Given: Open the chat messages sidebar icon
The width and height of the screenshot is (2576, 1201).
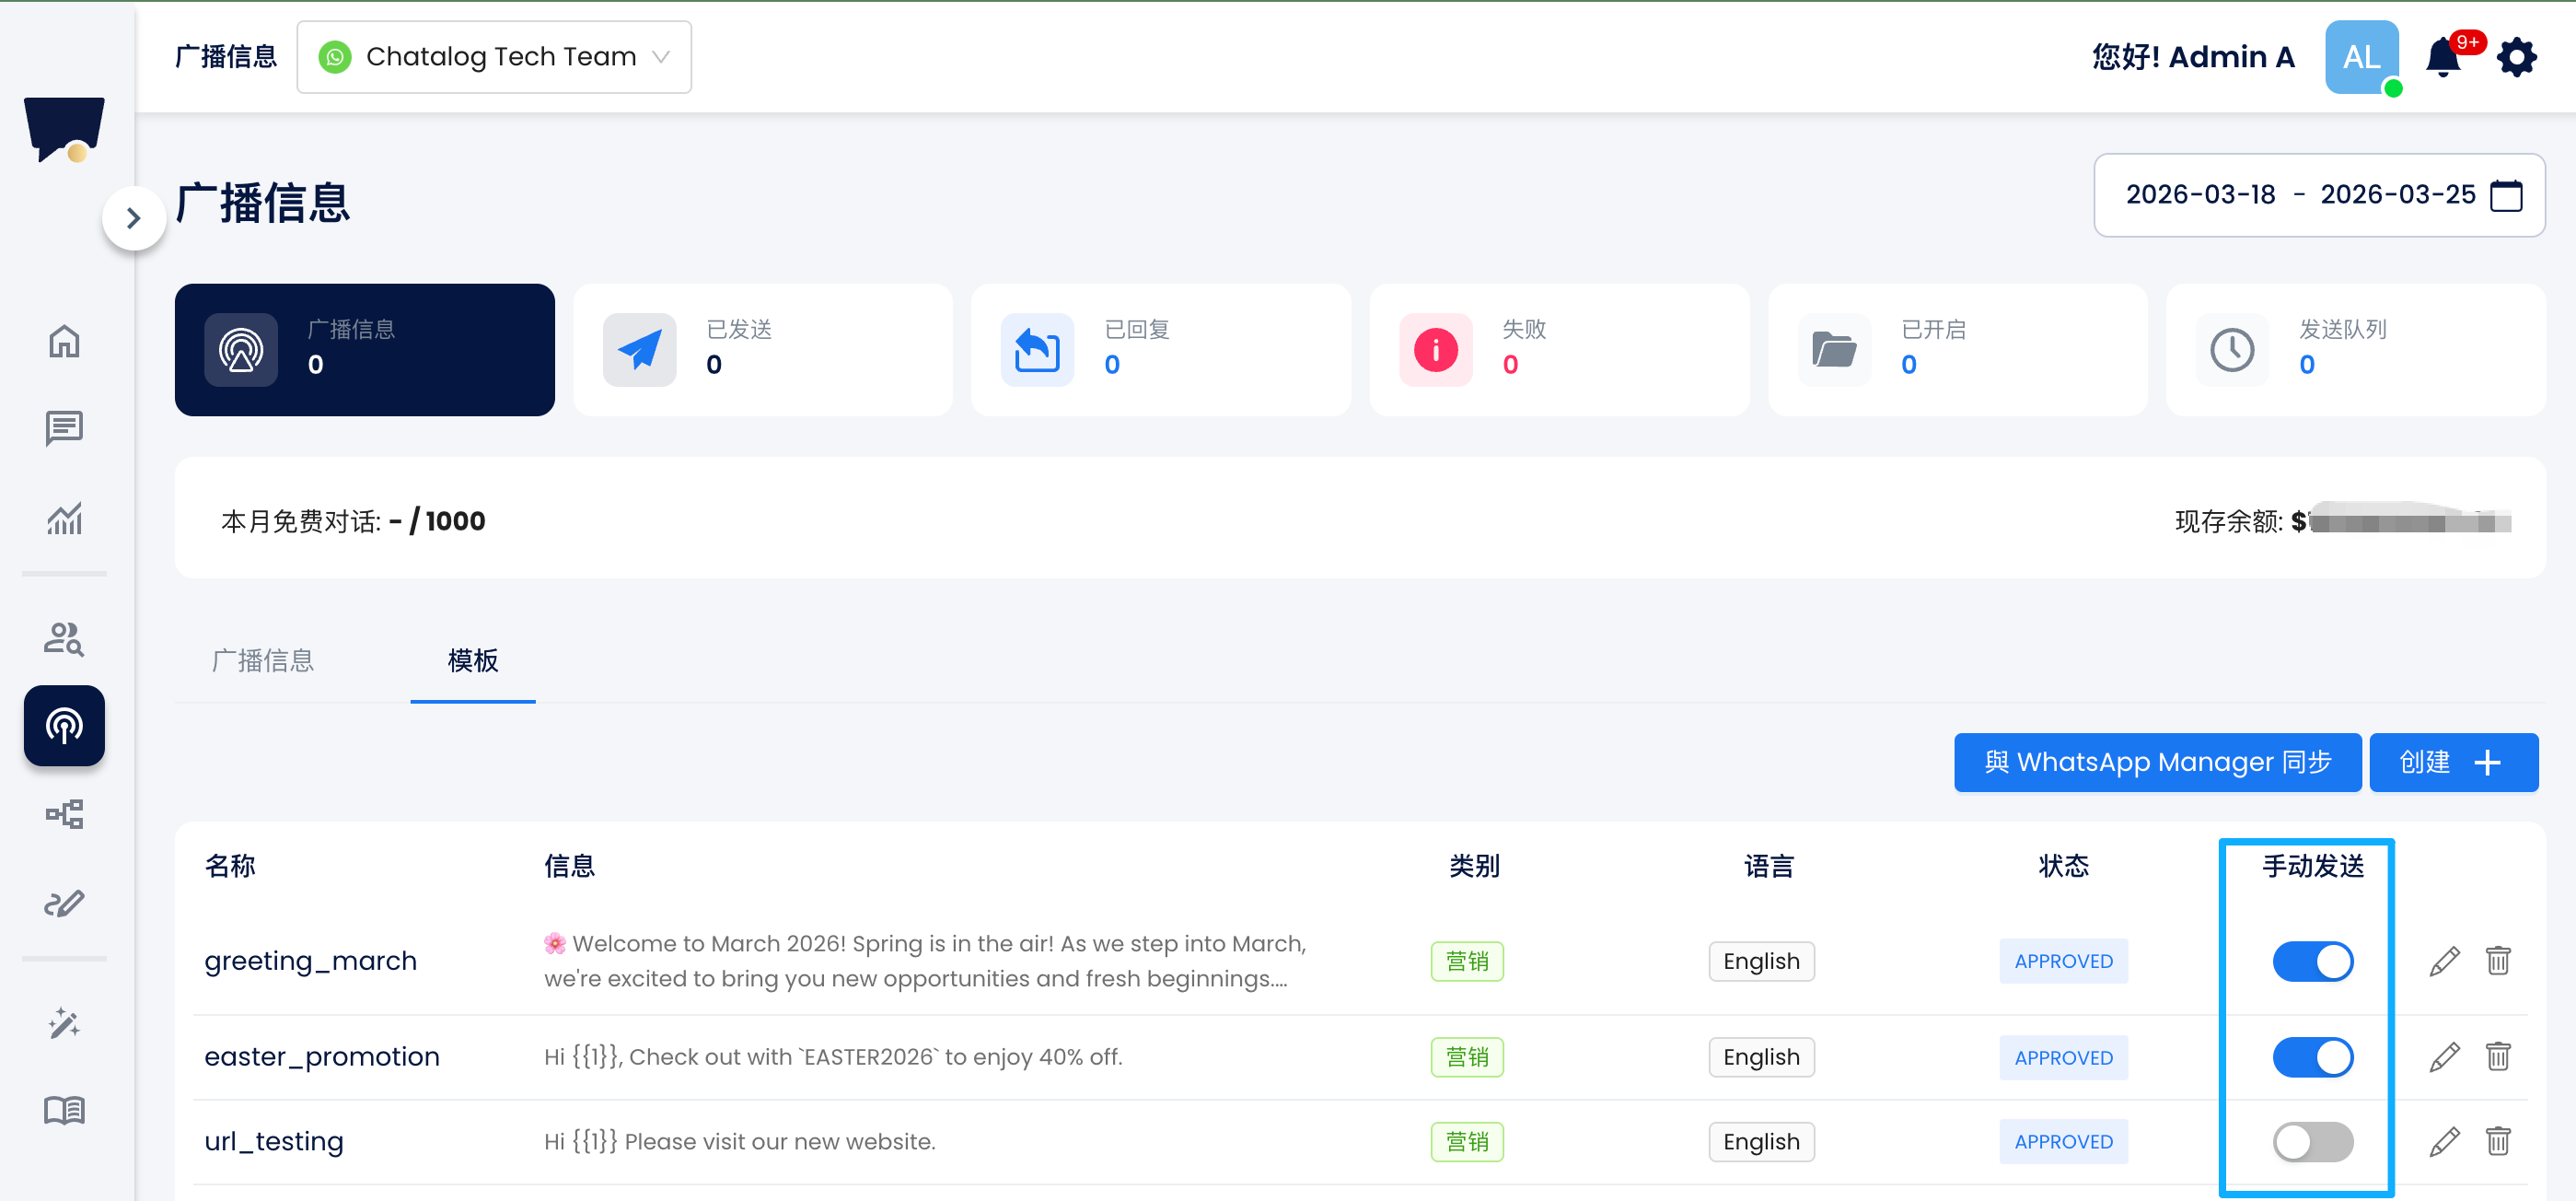Looking at the screenshot, I should (64, 429).
